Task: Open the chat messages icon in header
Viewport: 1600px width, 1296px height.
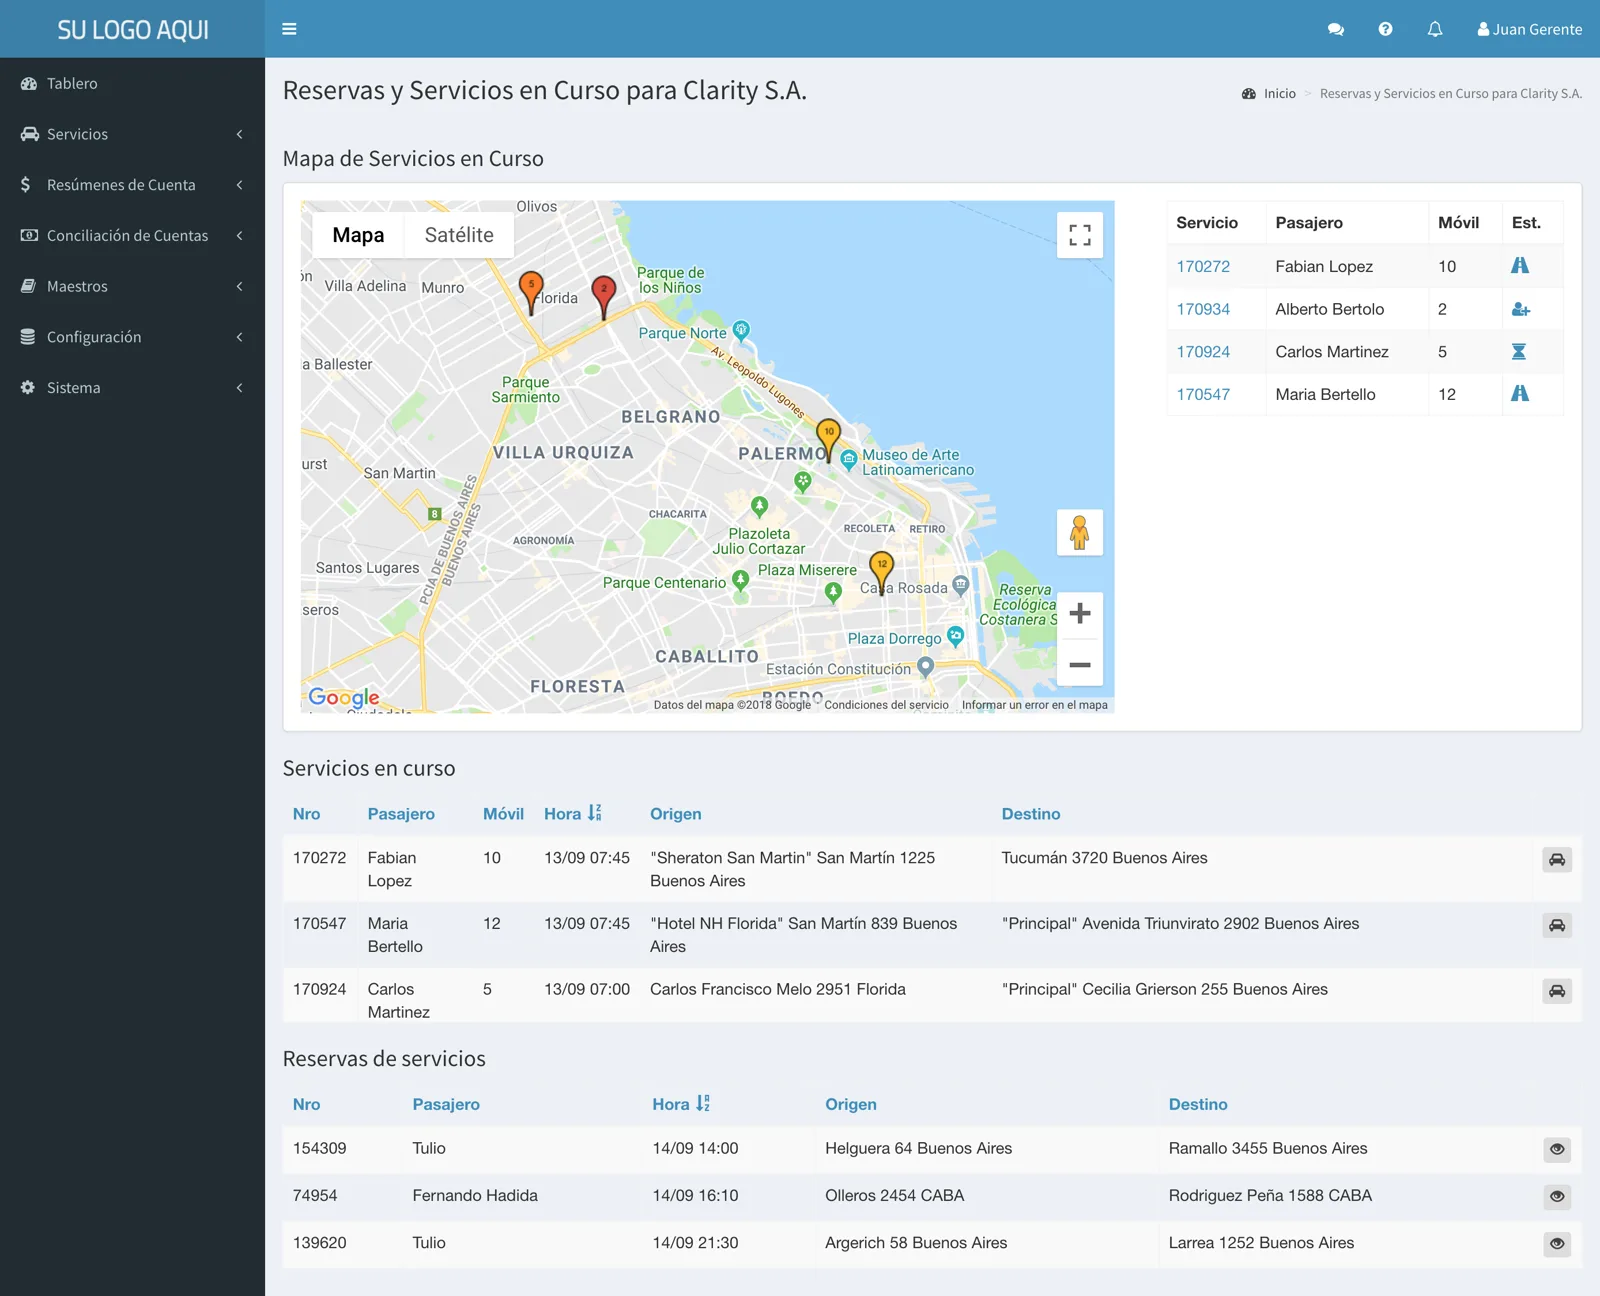Action: 1335,29
